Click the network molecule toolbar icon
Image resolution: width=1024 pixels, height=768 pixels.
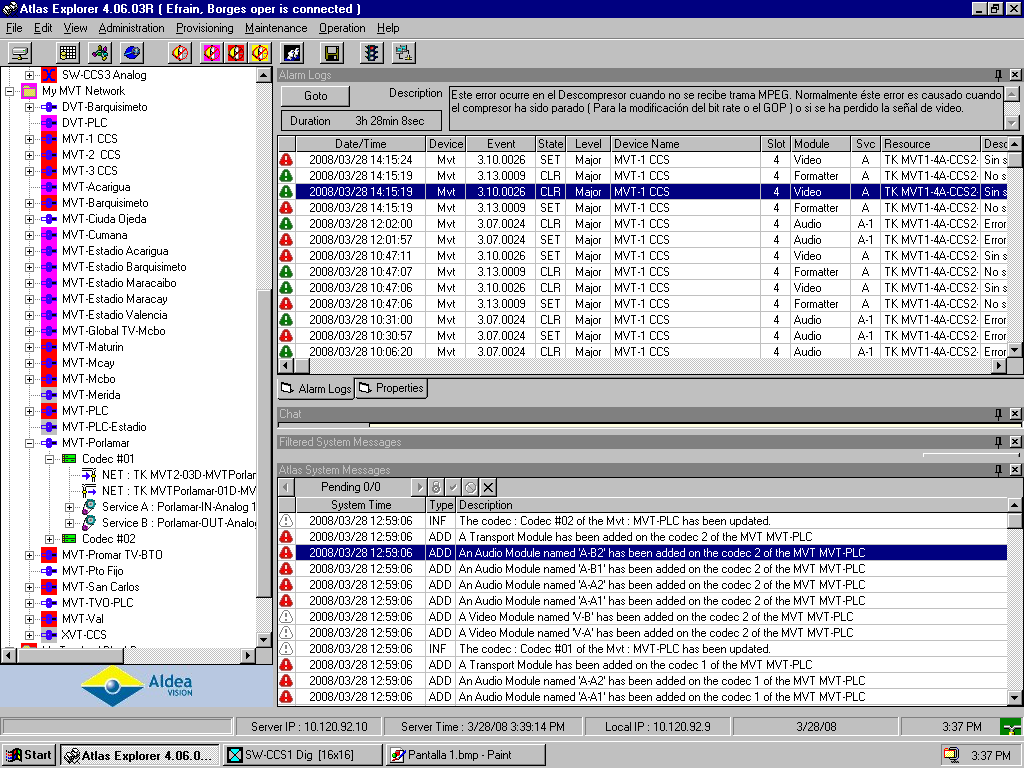coord(100,53)
